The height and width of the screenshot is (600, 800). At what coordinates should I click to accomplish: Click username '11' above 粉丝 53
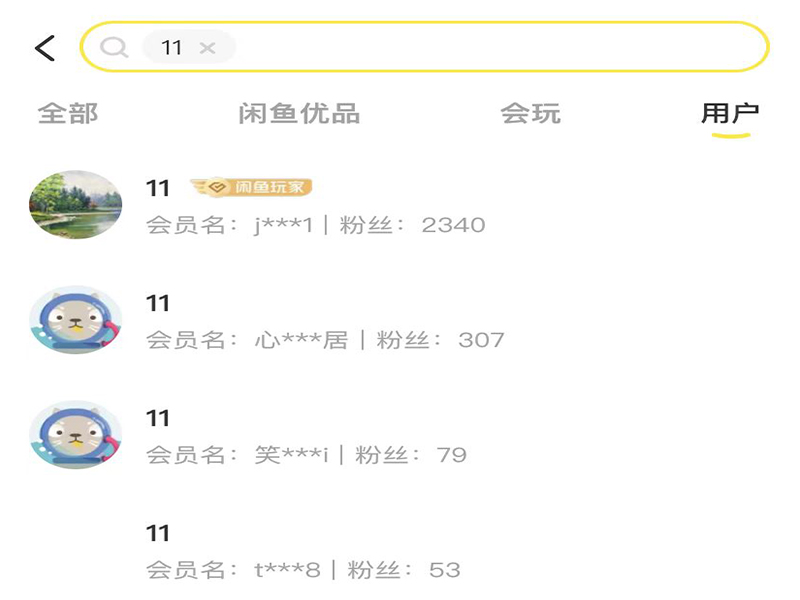pos(158,533)
